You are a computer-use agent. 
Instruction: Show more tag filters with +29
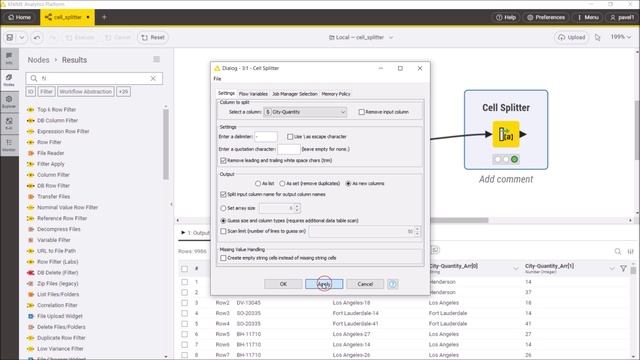pyautogui.click(x=123, y=92)
